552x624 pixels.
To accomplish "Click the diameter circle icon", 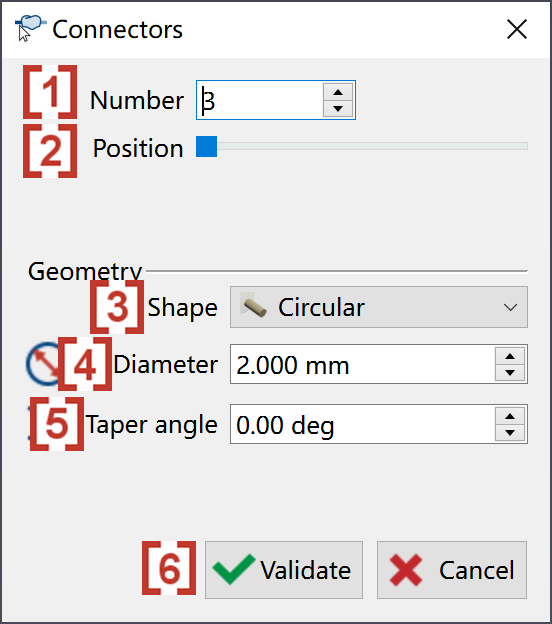I will click(x=43, y=363).
